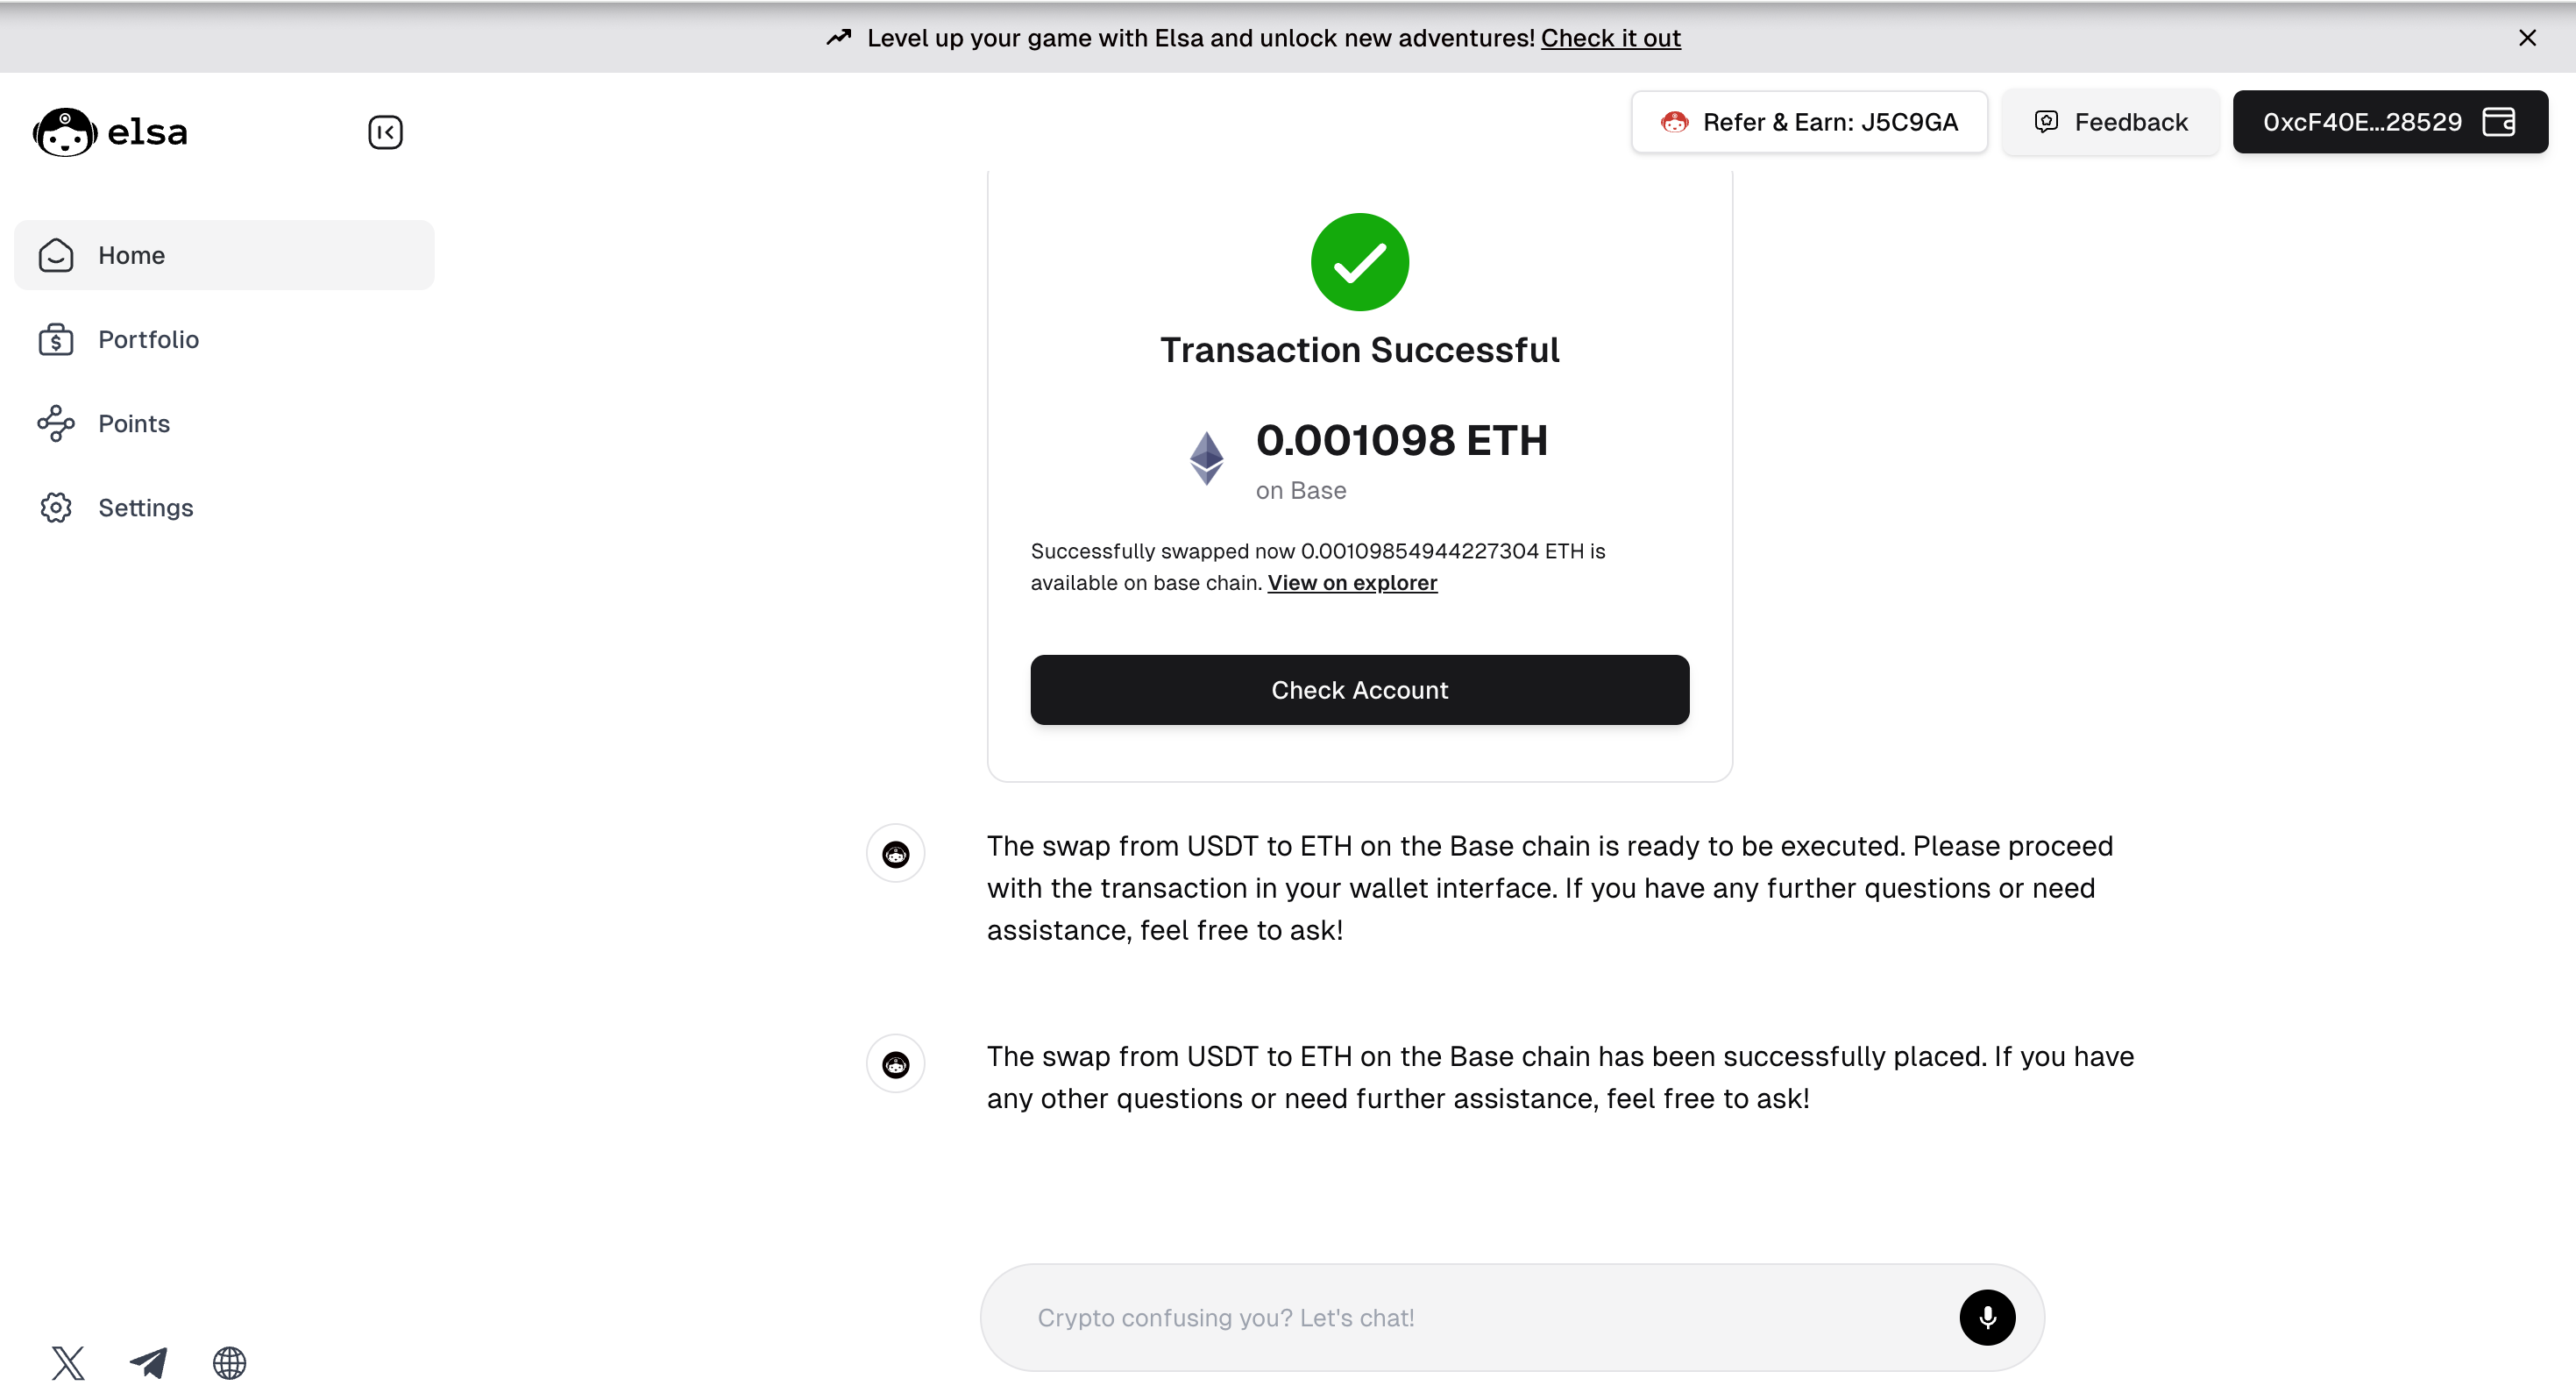Open the View on explorer link
Screen dimensions: 2576x1400
1352,583
